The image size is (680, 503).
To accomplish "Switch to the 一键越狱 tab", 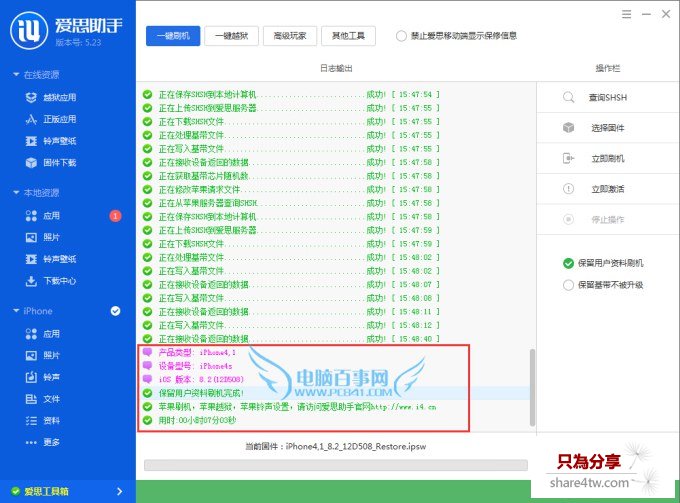I will tap(232, 36).
